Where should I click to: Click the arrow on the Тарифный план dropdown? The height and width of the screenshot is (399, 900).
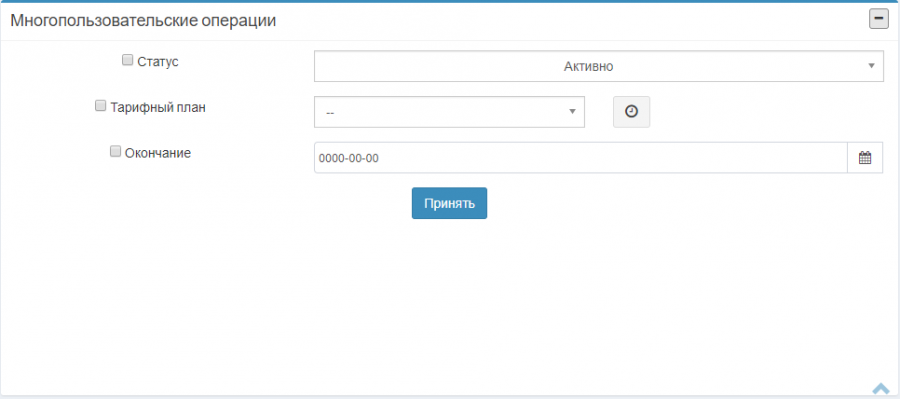[572, 111]
